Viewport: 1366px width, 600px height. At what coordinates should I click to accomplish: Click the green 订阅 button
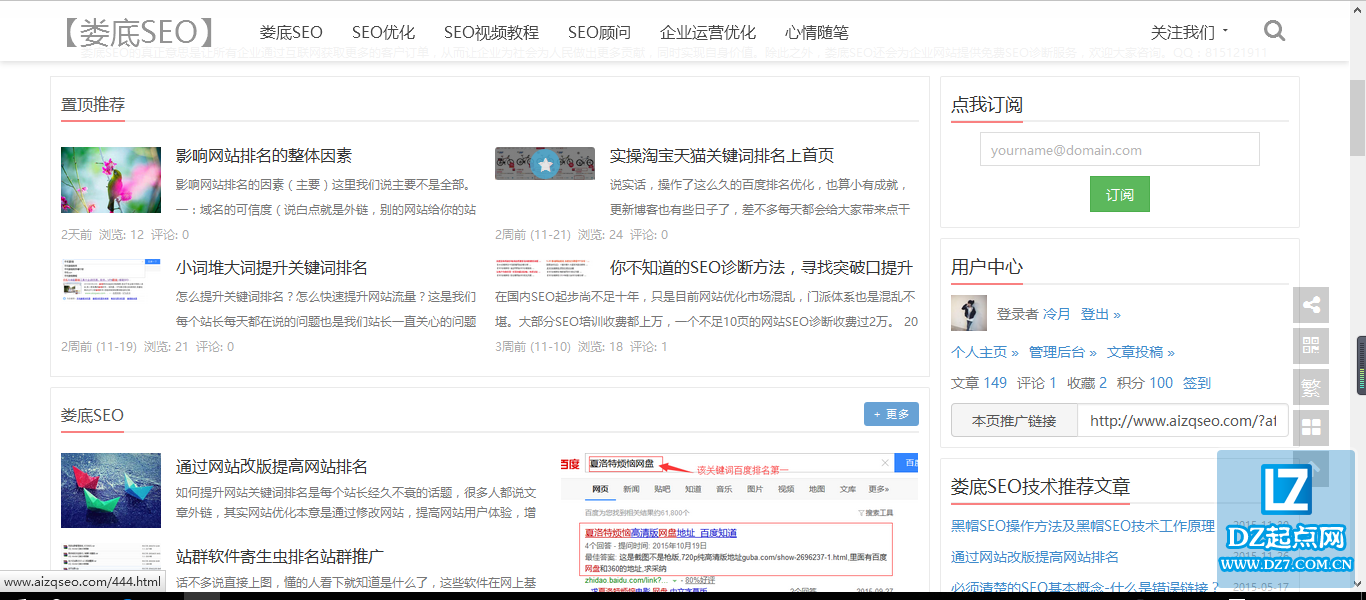coord(1120,194)
